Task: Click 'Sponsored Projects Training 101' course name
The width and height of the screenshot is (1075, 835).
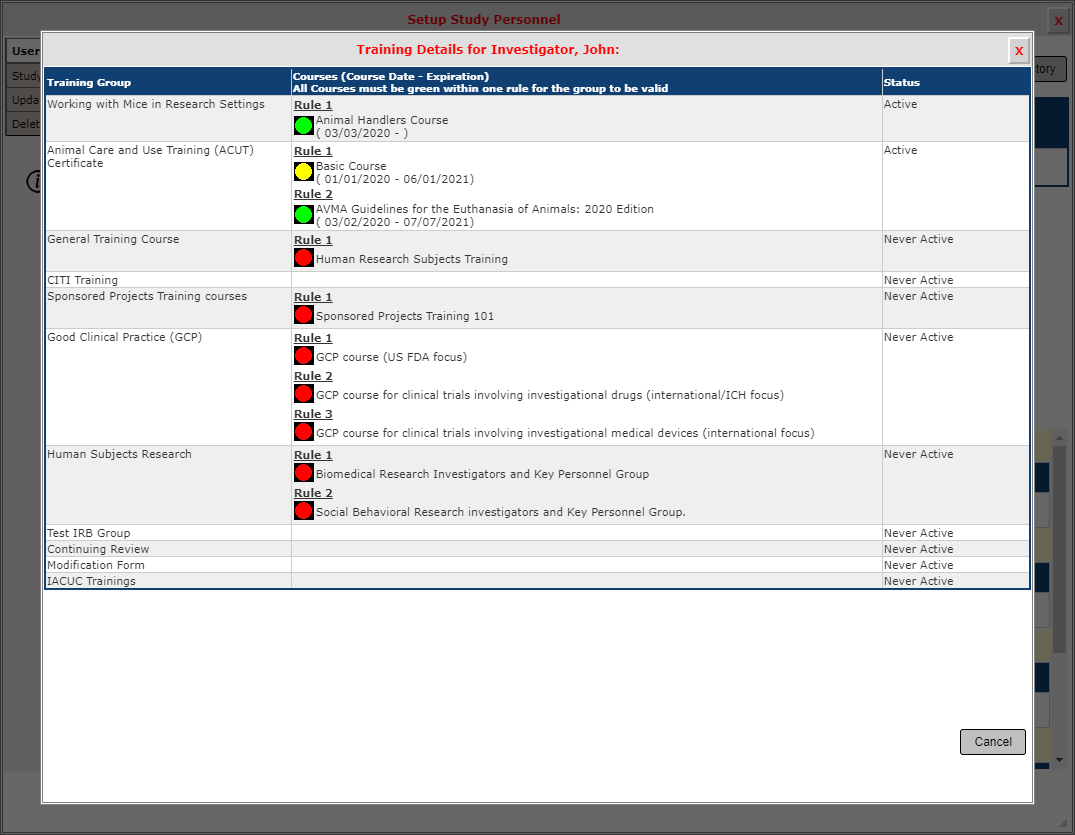Action: pos(404,316)
